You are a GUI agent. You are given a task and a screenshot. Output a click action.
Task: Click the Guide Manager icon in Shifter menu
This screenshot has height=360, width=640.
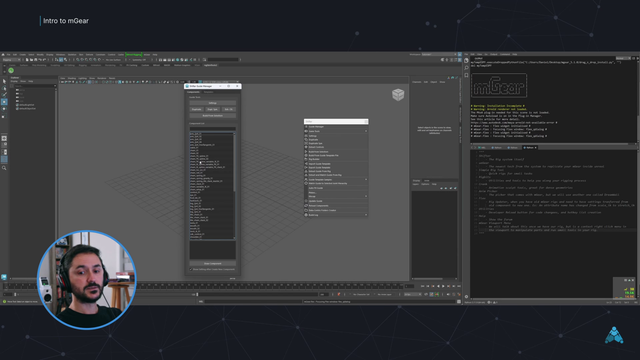306,127
